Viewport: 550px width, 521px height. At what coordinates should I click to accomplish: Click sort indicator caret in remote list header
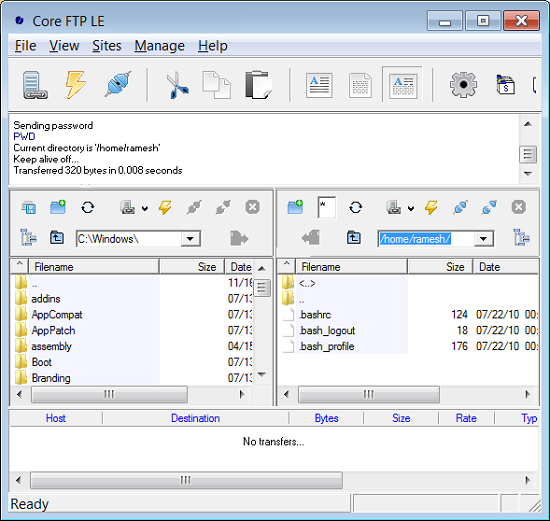coord(287,263)
